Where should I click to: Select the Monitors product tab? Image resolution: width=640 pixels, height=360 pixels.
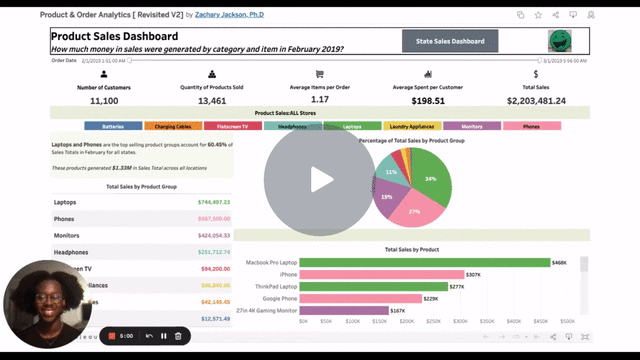pos(472,126)
